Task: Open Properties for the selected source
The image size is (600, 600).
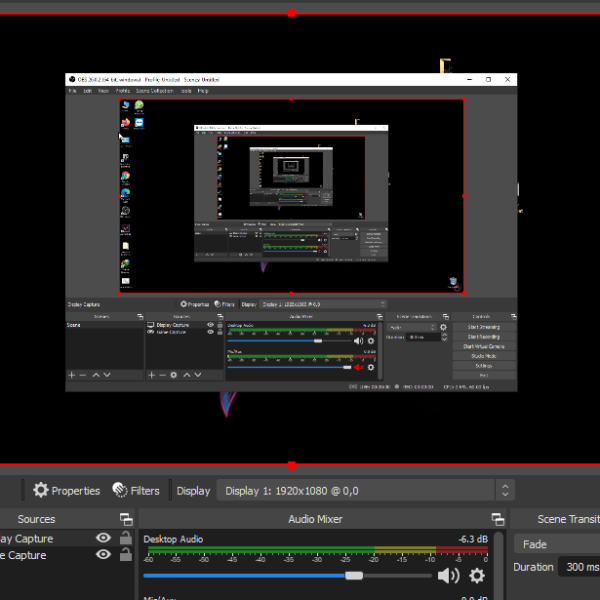Action: click(66, 491)
